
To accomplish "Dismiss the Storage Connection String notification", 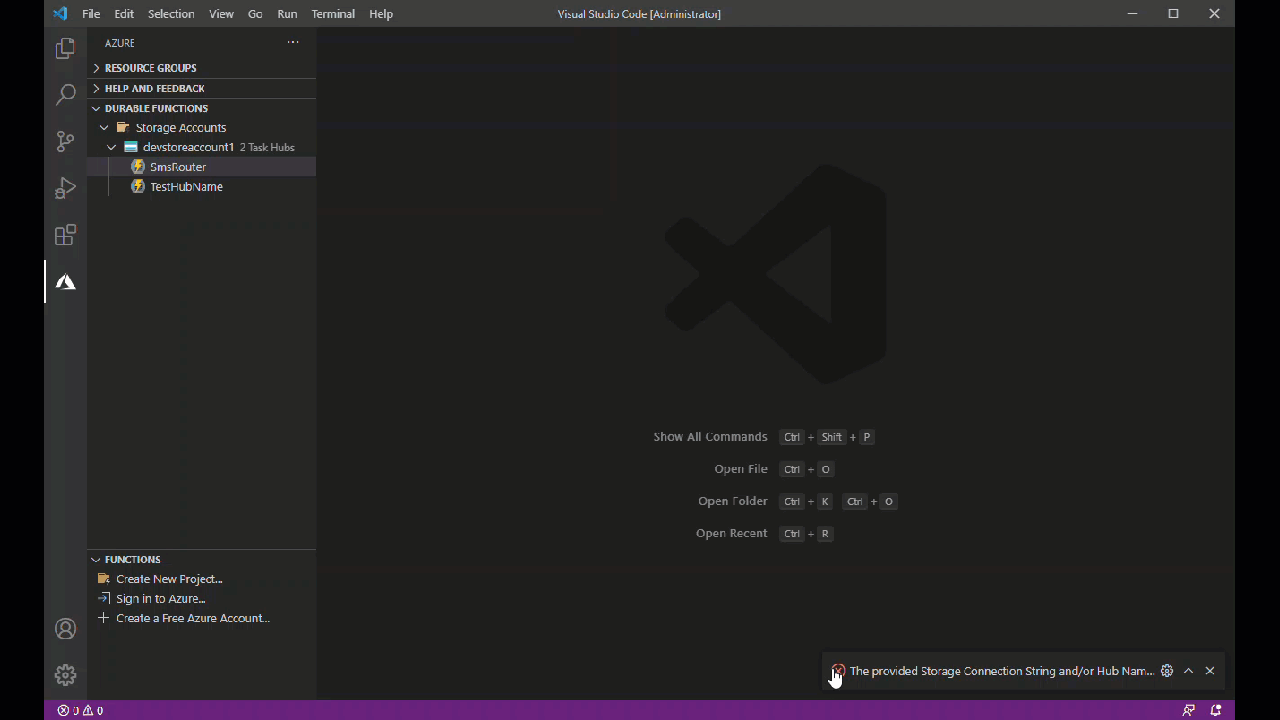I will pos(1210,671).
